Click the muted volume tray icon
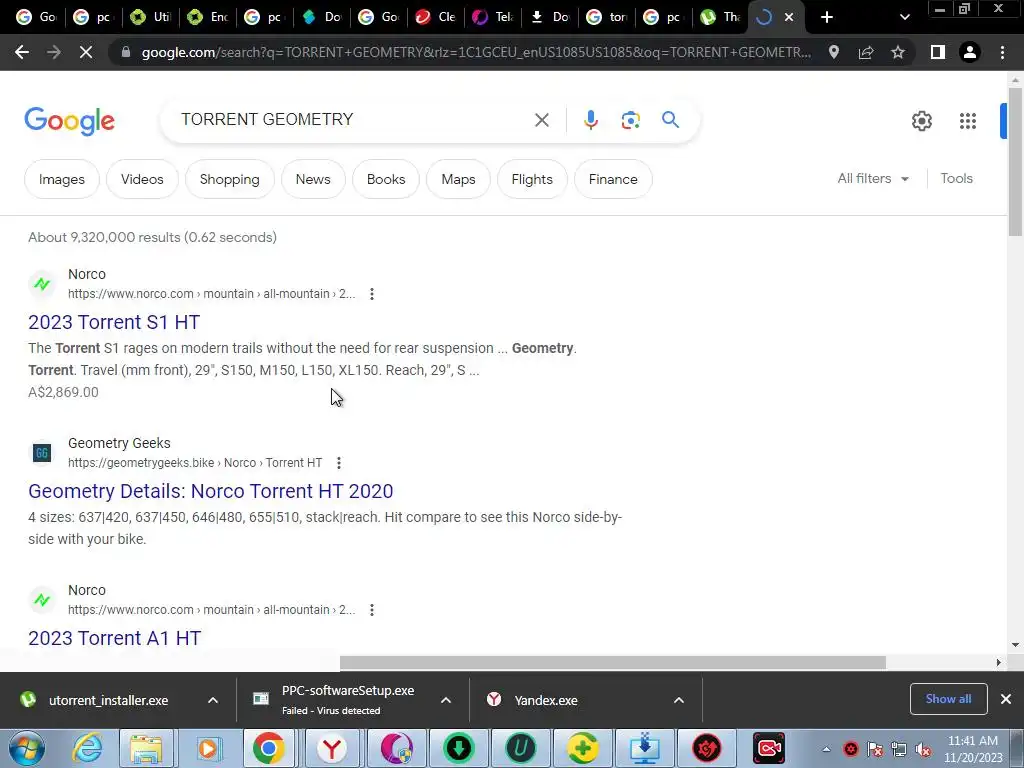 tap(923, 750)
